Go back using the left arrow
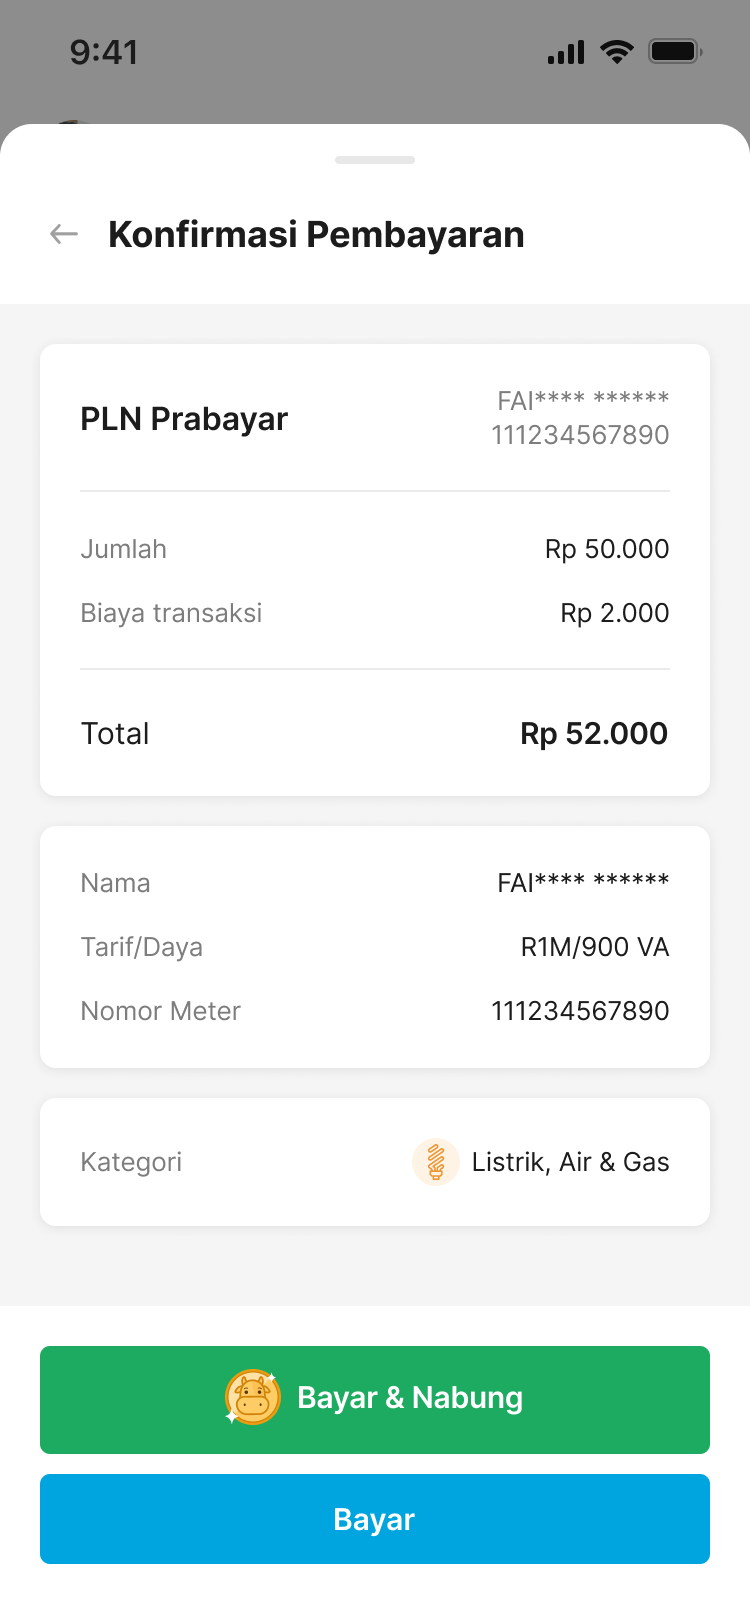Screen dimensions: 750x1624 64,234
